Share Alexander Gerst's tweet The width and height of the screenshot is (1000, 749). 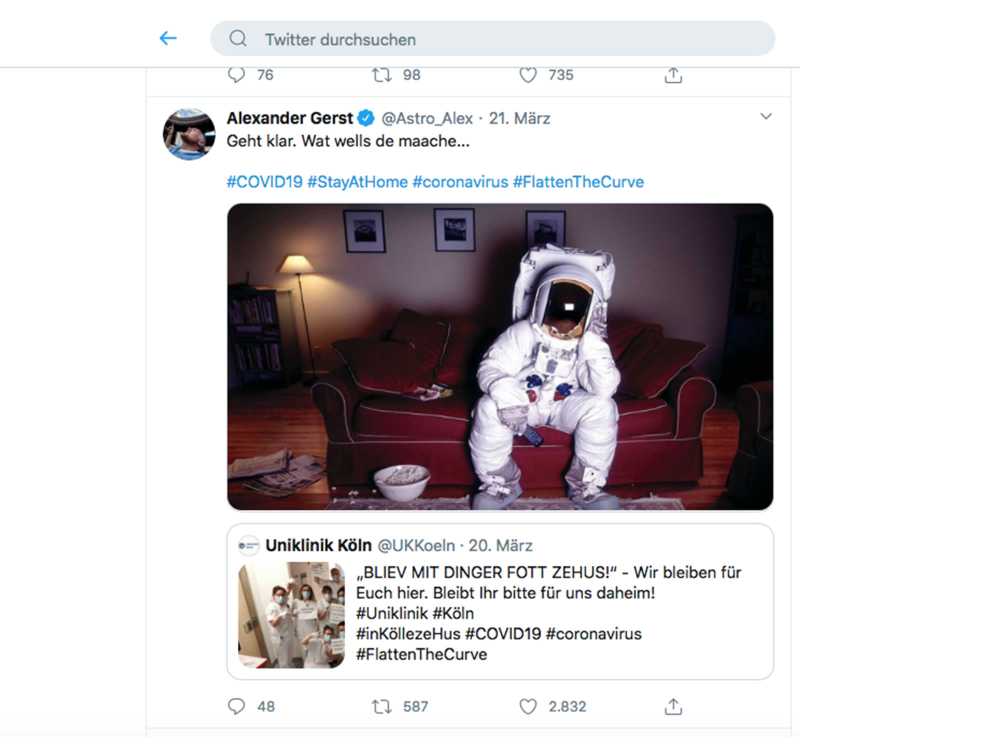(673, 706)
